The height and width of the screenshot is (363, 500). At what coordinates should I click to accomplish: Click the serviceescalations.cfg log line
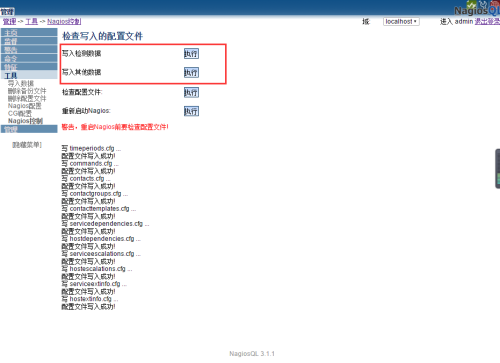pos(101,254)
